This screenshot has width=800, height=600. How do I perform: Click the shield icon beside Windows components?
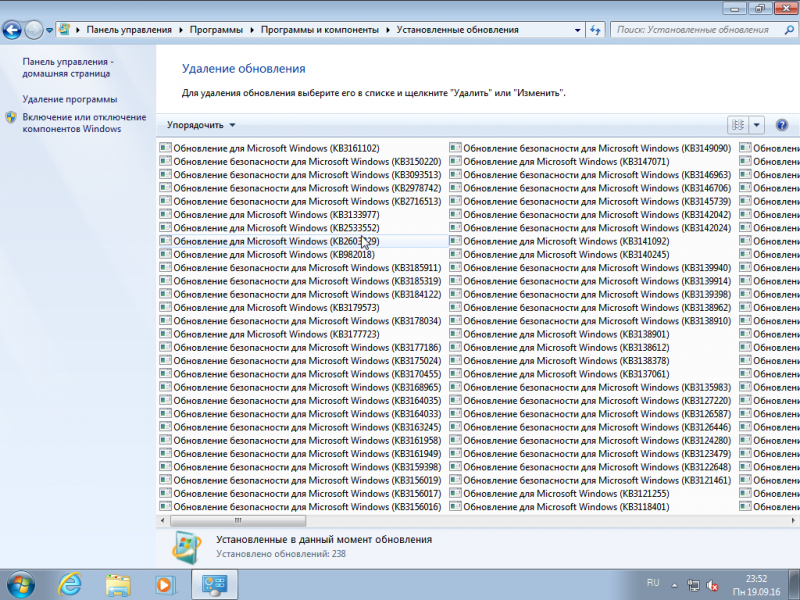click(x=11, y=117)
